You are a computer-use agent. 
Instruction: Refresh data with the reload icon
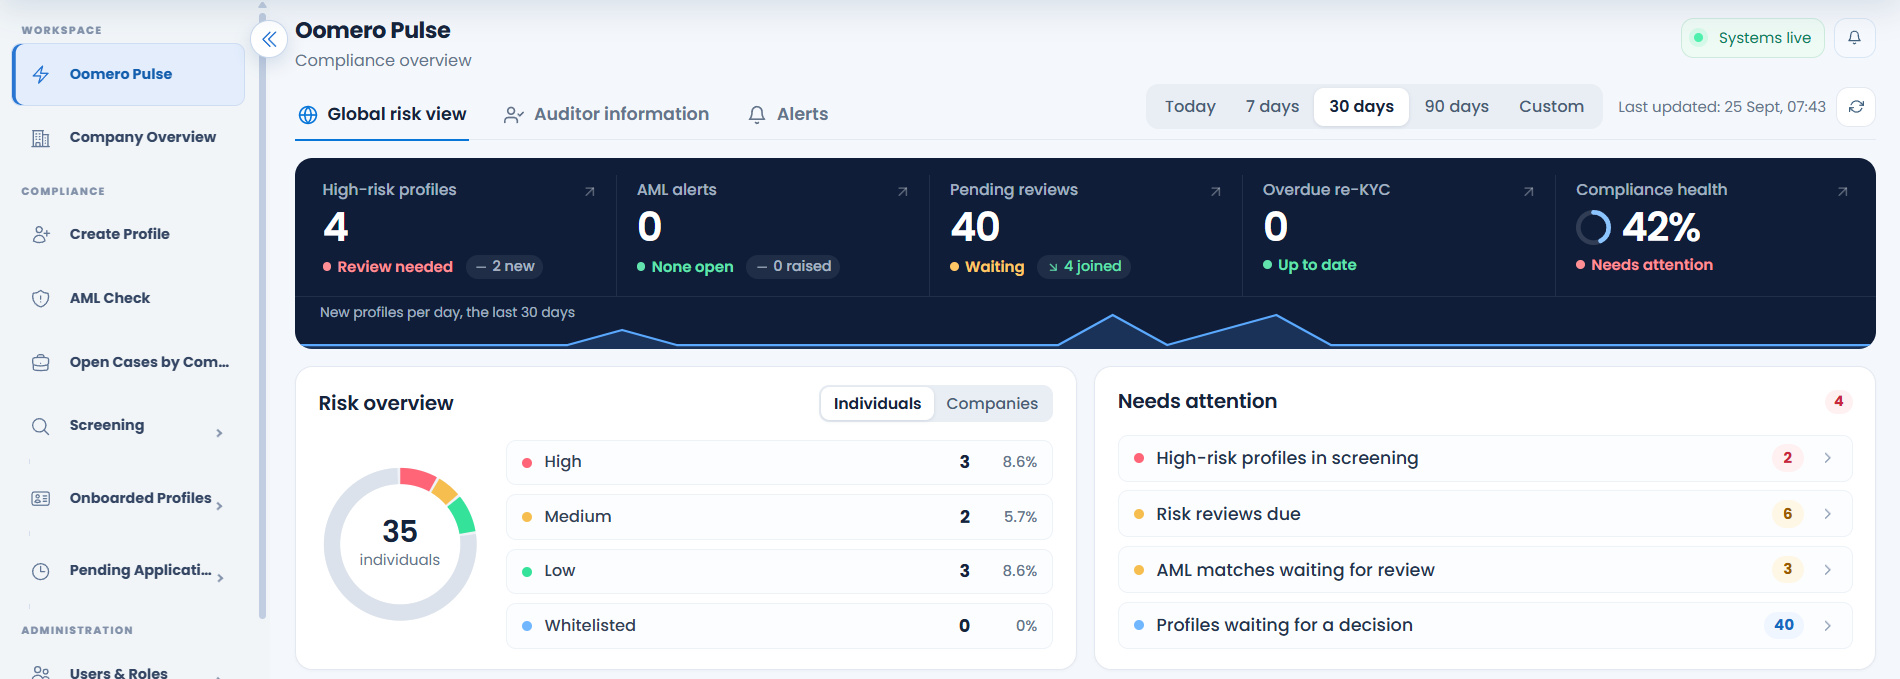coord(1856,107)
